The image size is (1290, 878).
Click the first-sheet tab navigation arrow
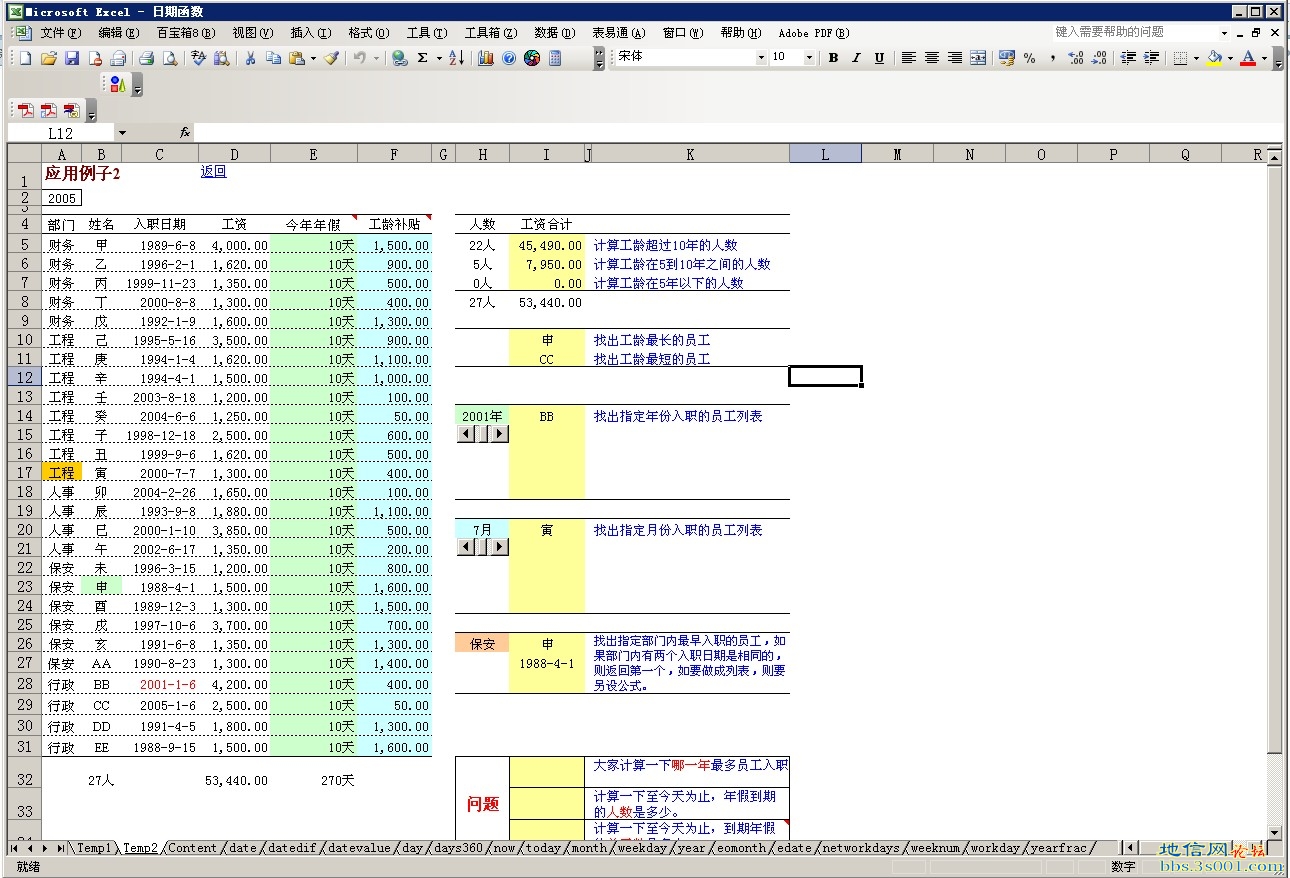pos(14,848)
